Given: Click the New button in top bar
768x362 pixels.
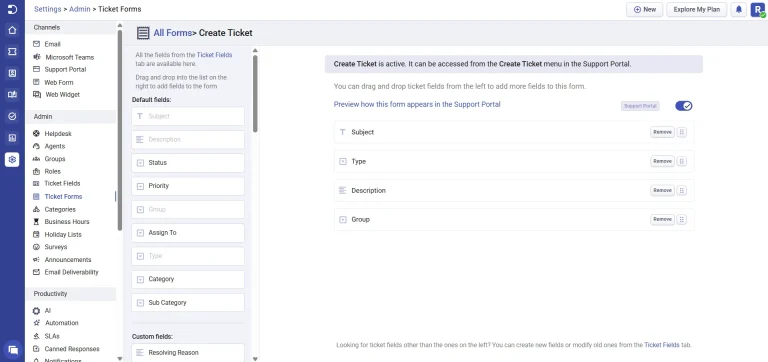Looking at the screenshot, I should coord(645,9).
